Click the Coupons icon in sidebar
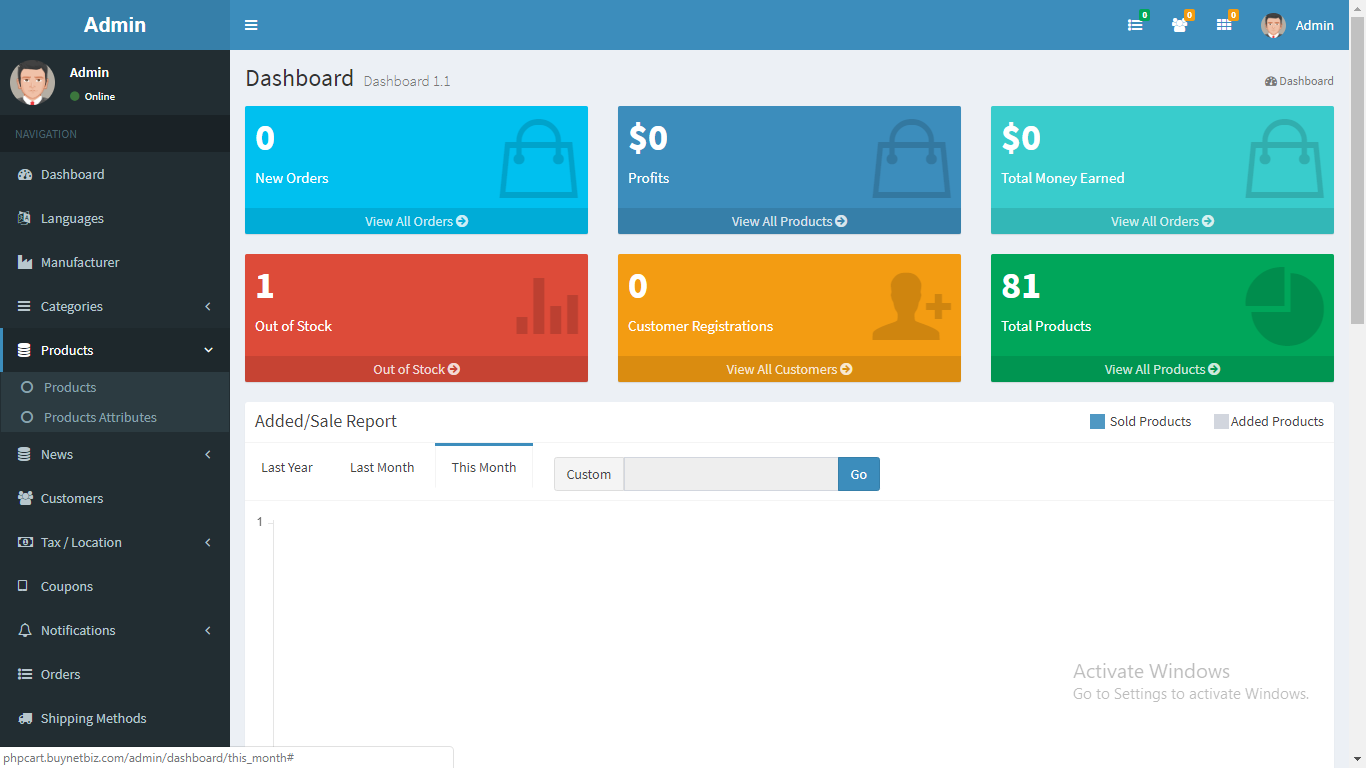The image size is (1366, 768). point(24,586)
